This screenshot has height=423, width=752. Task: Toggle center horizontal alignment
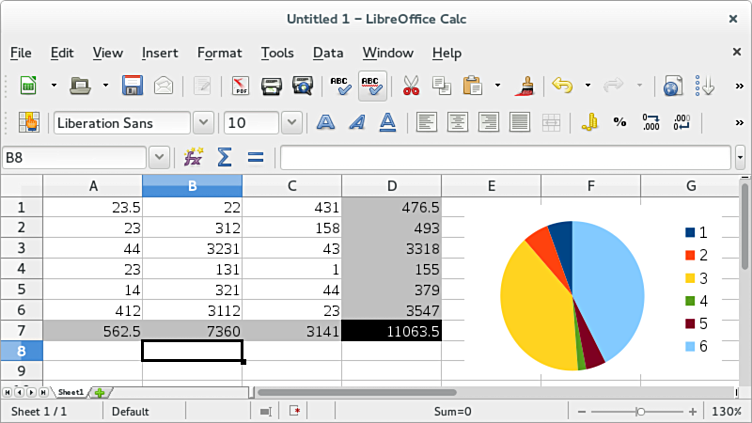(458, 122)
